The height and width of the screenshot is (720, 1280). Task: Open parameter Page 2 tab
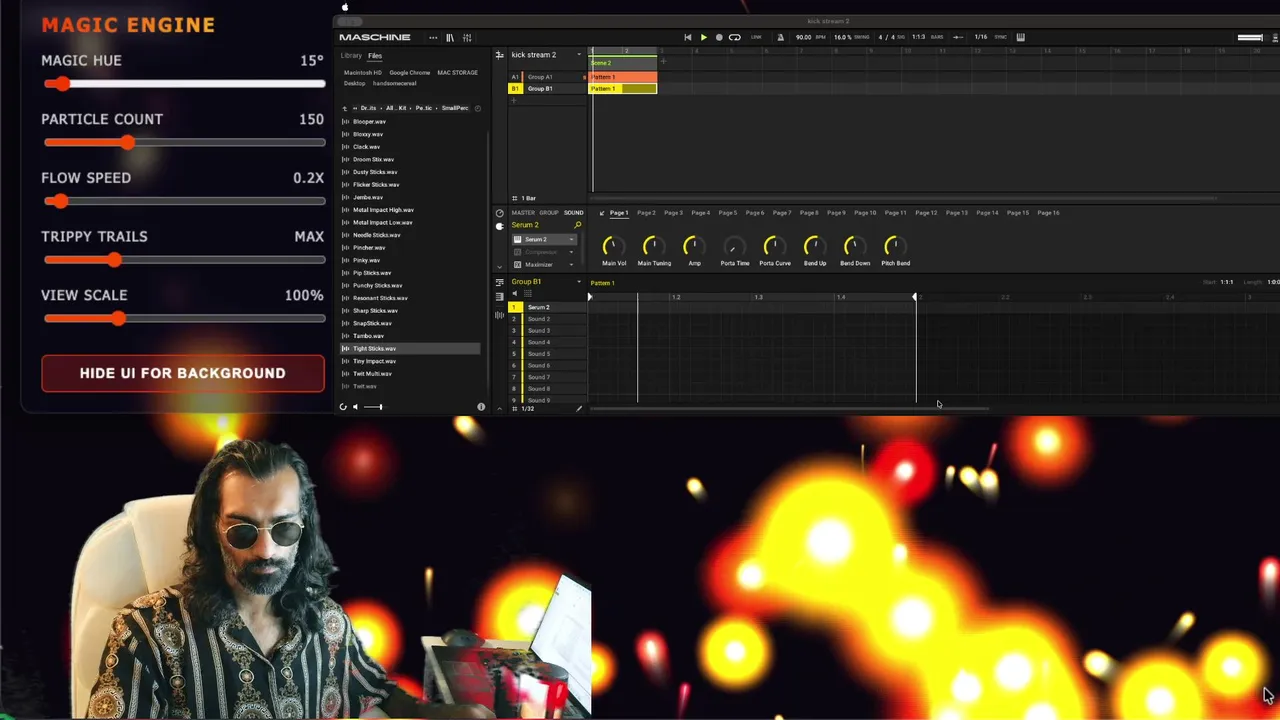646,213
